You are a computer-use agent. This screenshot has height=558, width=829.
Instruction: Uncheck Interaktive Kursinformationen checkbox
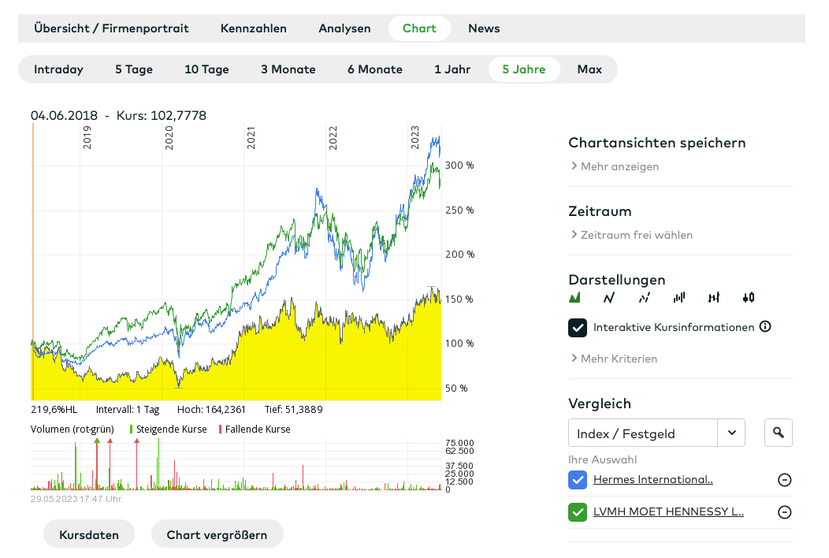pyautogui.click(x=577, y=327)
